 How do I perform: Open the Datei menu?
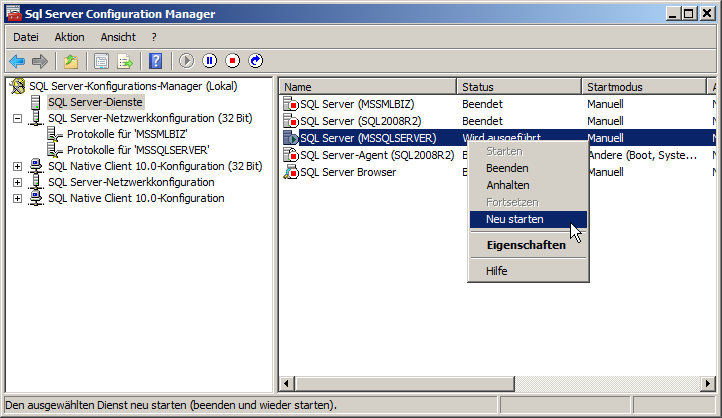pos(26,37)
